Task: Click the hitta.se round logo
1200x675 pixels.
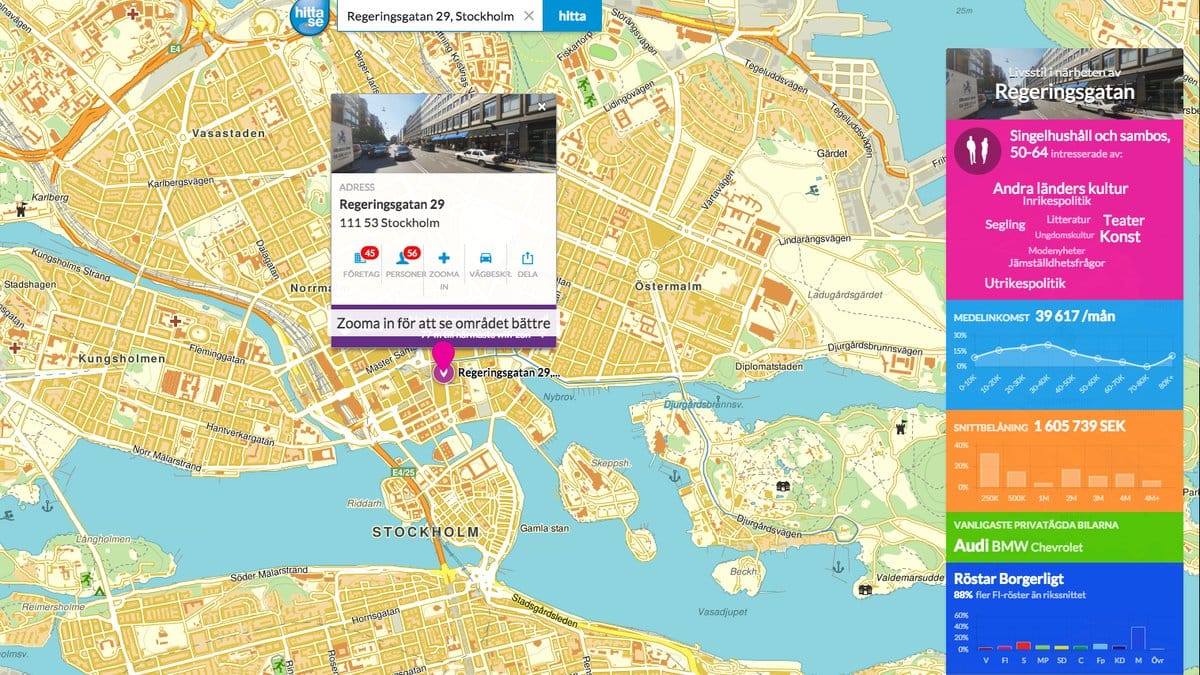Action: pos(309,18)
